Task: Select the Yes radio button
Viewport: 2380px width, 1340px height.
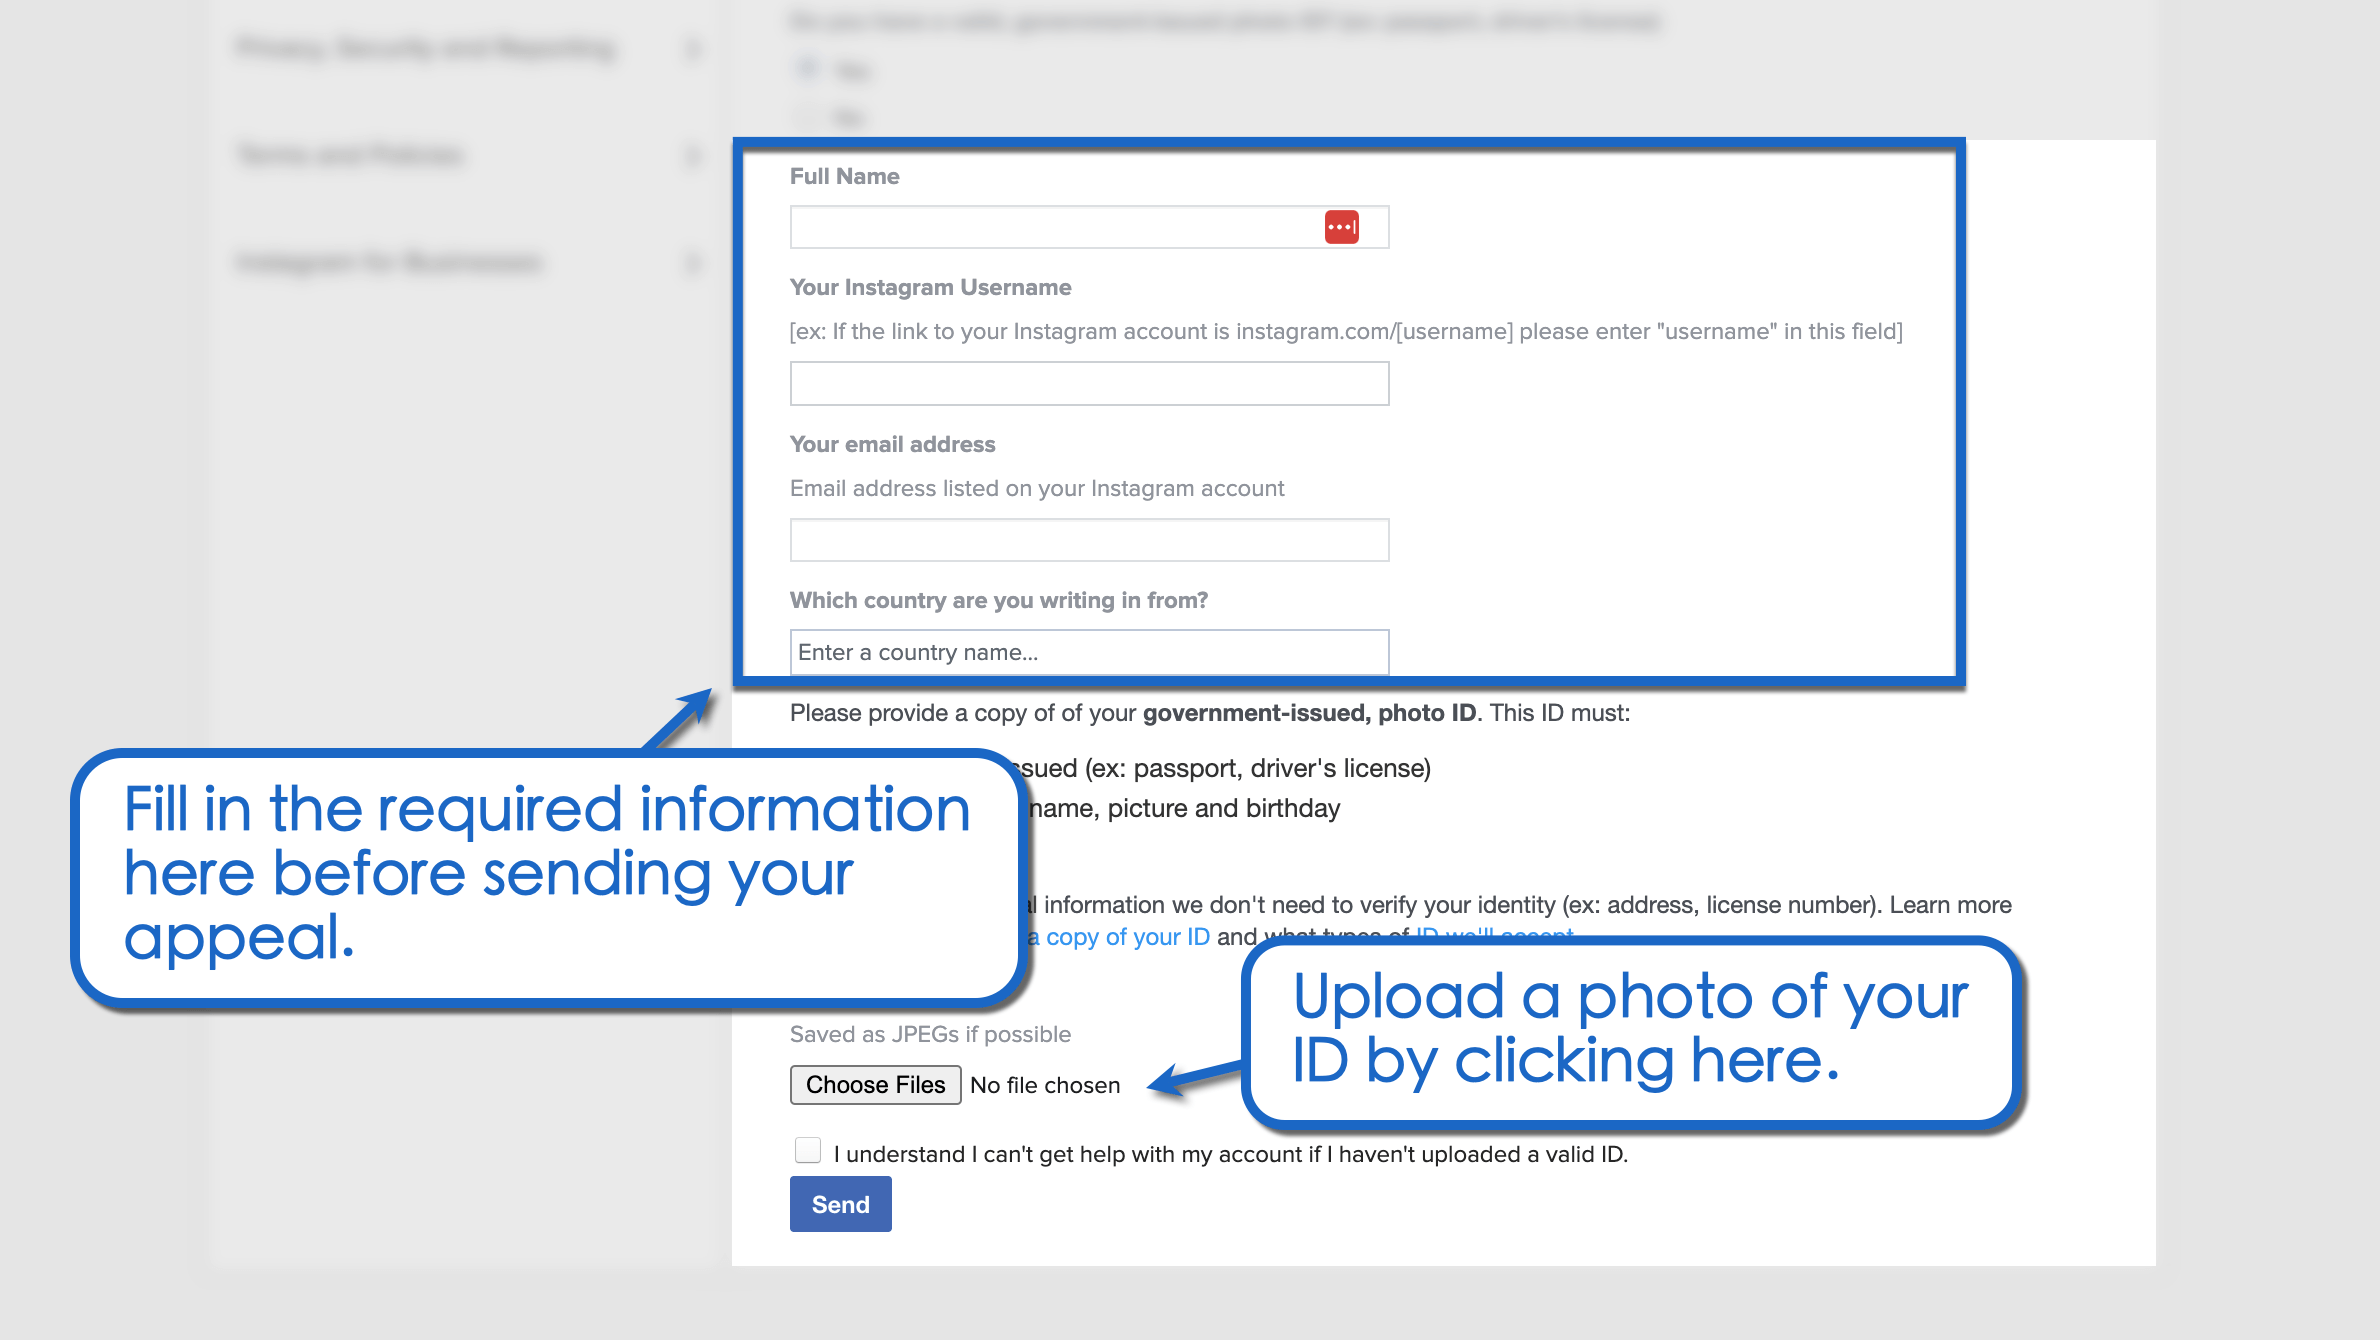Action: coord(806,66)
